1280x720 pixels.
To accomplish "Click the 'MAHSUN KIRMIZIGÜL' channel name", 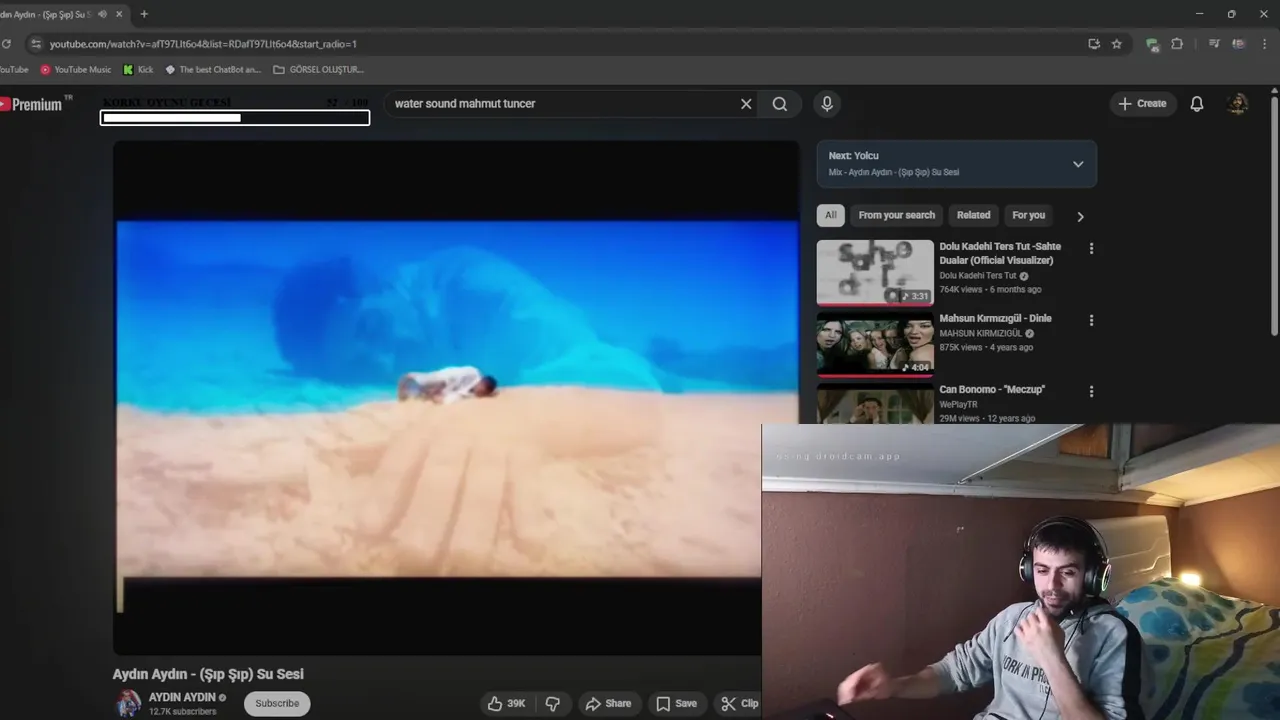I will click(980, 333).
